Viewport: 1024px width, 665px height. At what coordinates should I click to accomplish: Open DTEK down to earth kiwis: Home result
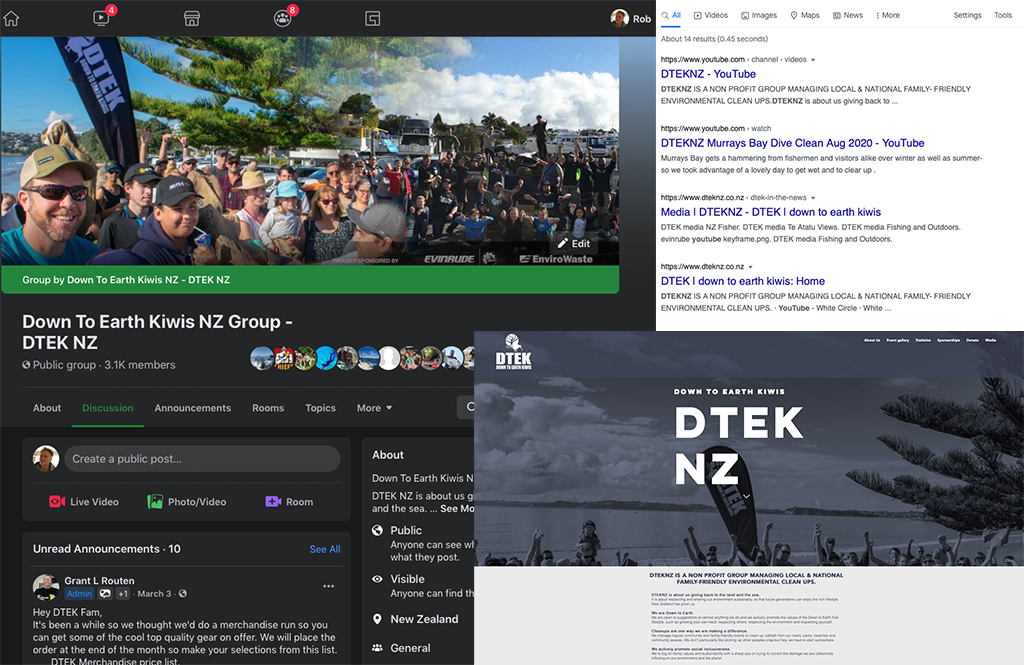(x=743, y=281)
